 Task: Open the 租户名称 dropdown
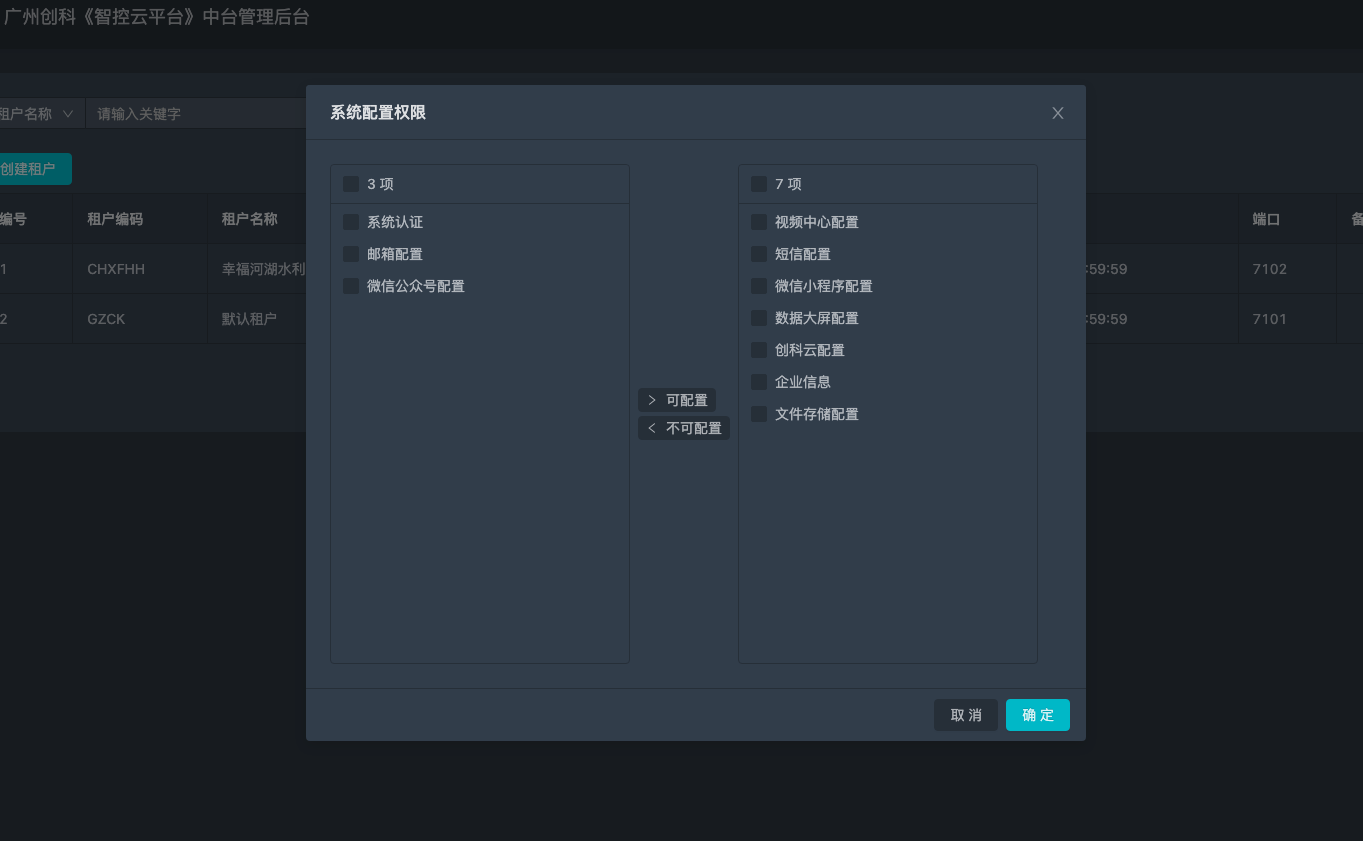coord(40,113)
